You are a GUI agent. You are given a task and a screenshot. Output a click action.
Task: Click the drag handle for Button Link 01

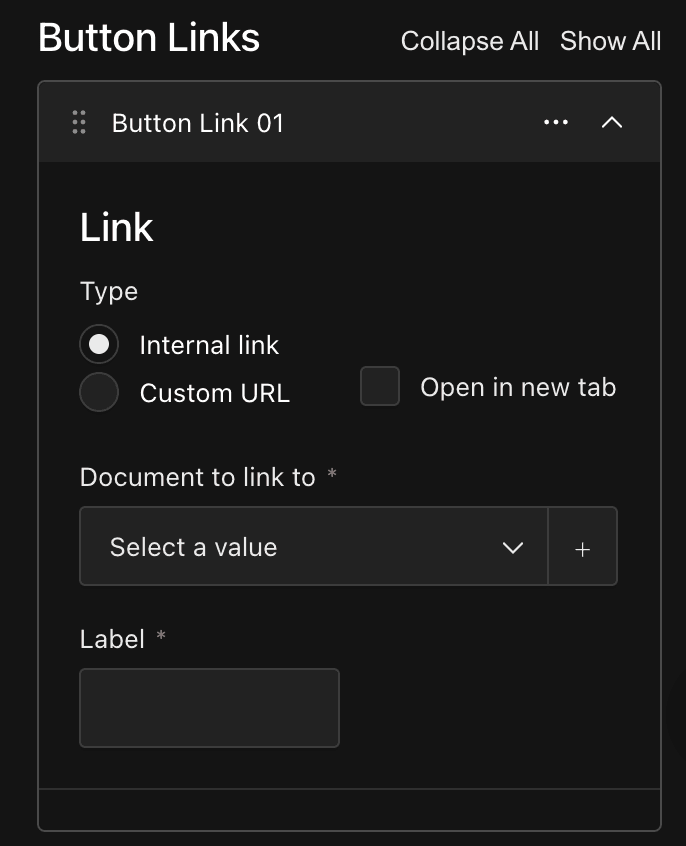pyautogui.click(x=79, y=122)
